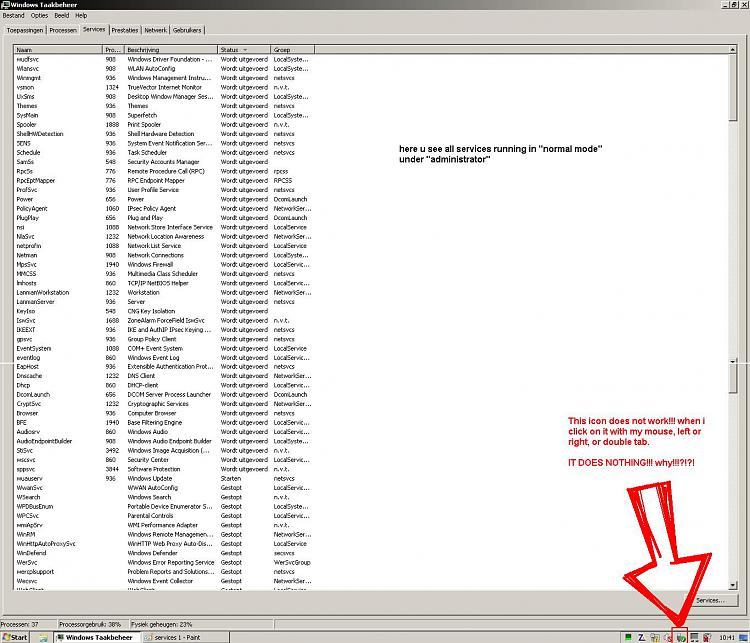Viewport: 750px width, 643px height.
Task: Select the LanmanServer service row
Action: click(164, 302)
